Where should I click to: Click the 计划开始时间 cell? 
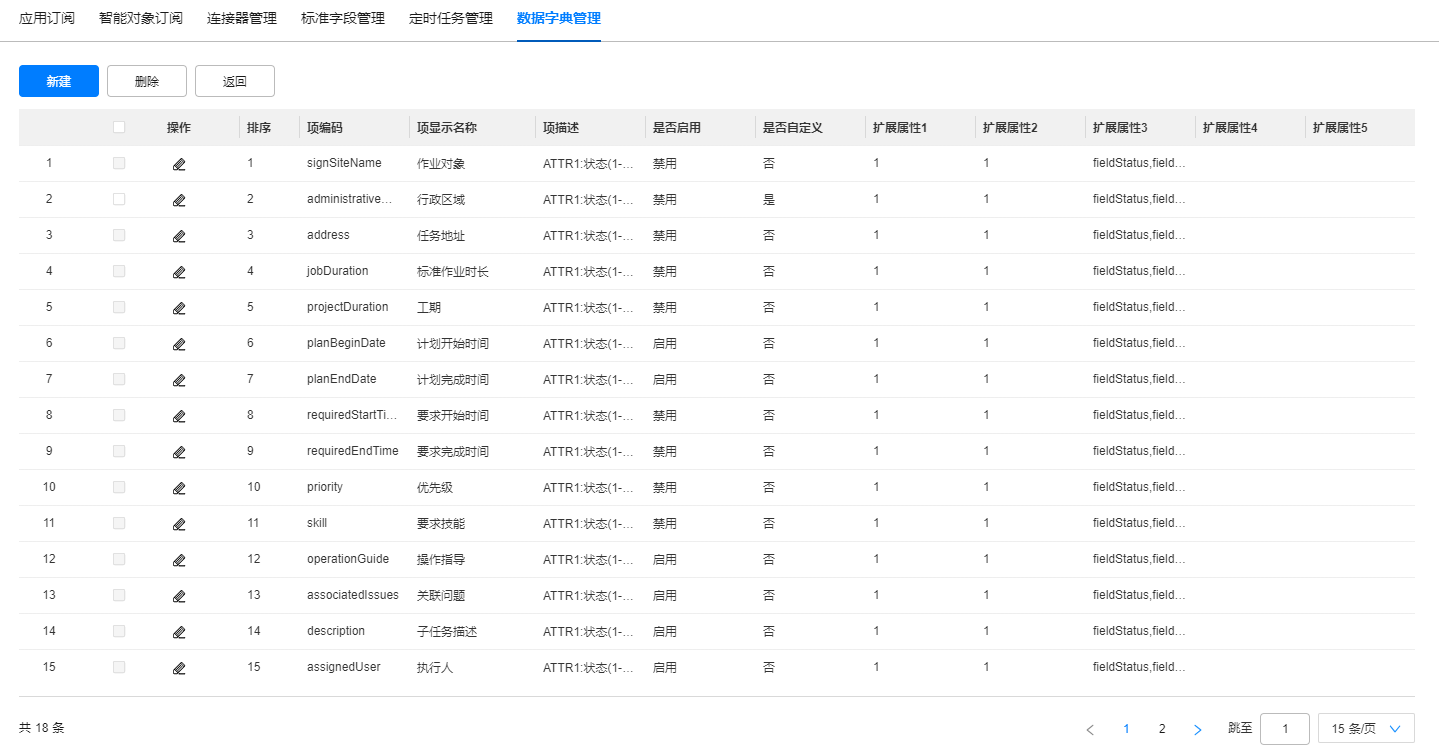point(453,344)
